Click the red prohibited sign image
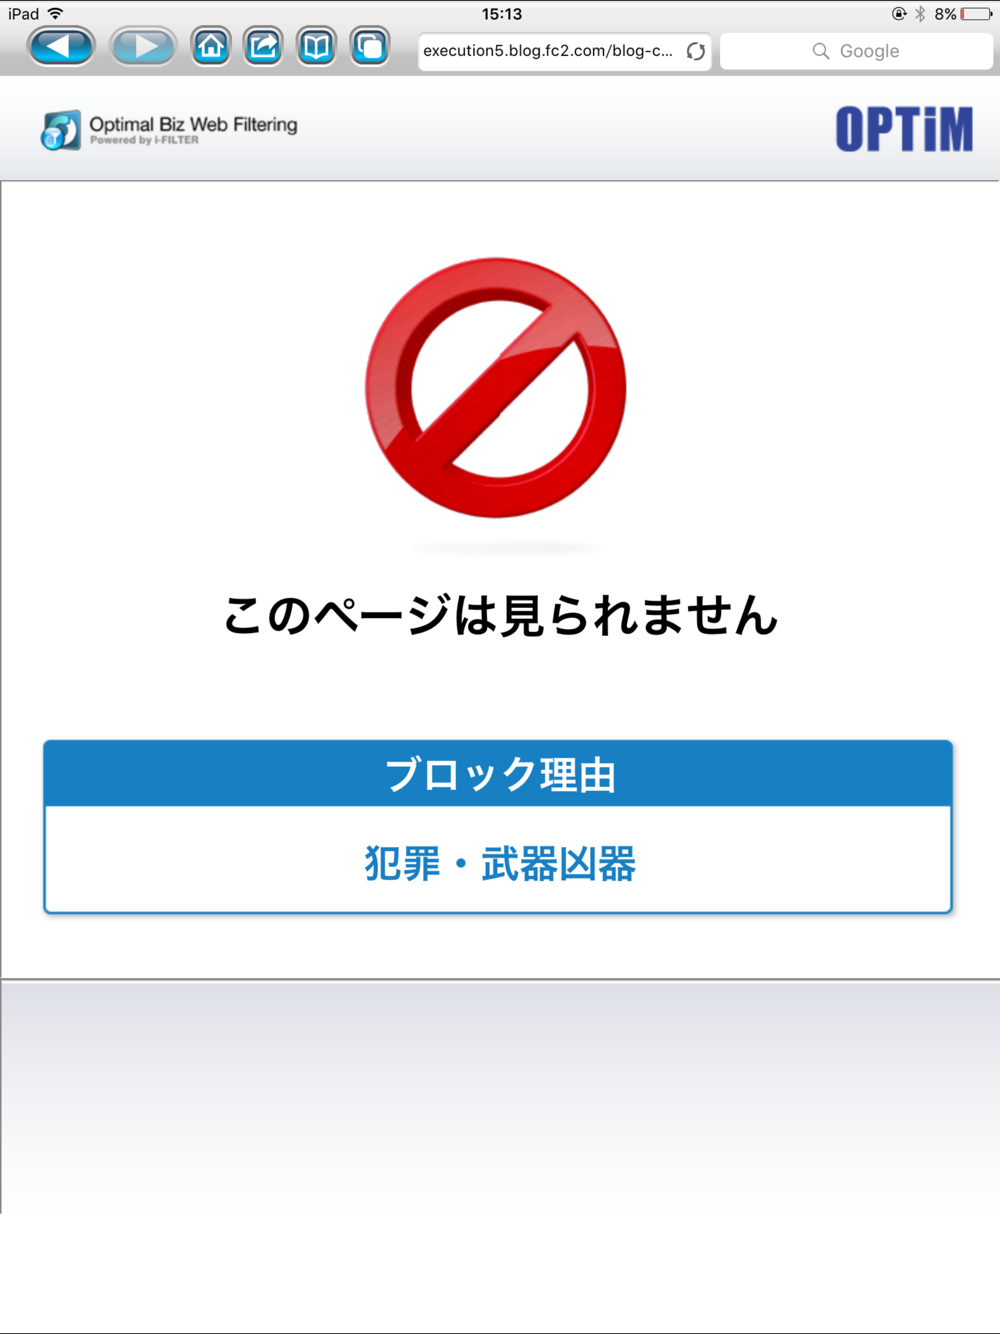1000x1334 pixels. [496, 388]
